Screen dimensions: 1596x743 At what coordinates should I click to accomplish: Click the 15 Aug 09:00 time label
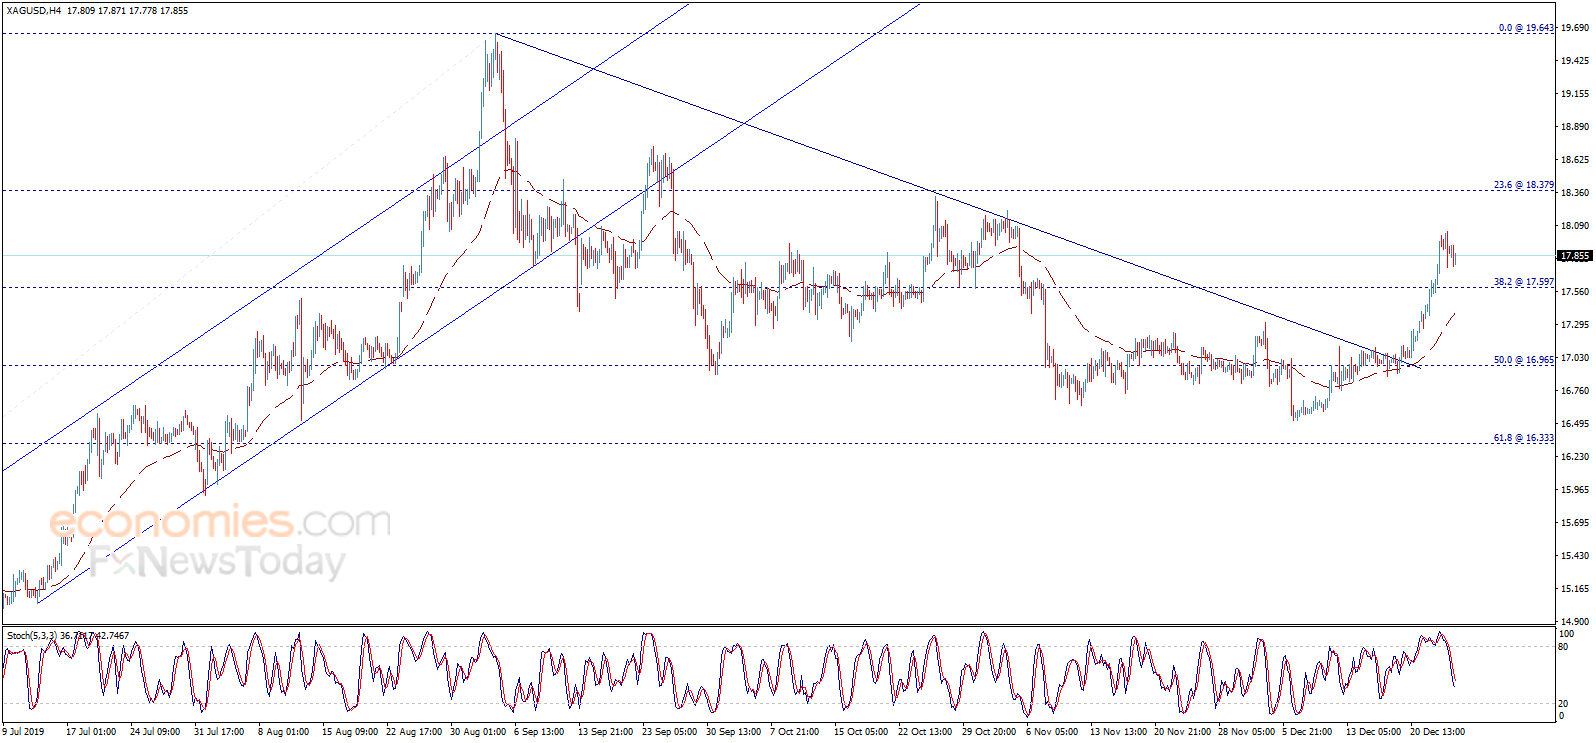point(350,732)
